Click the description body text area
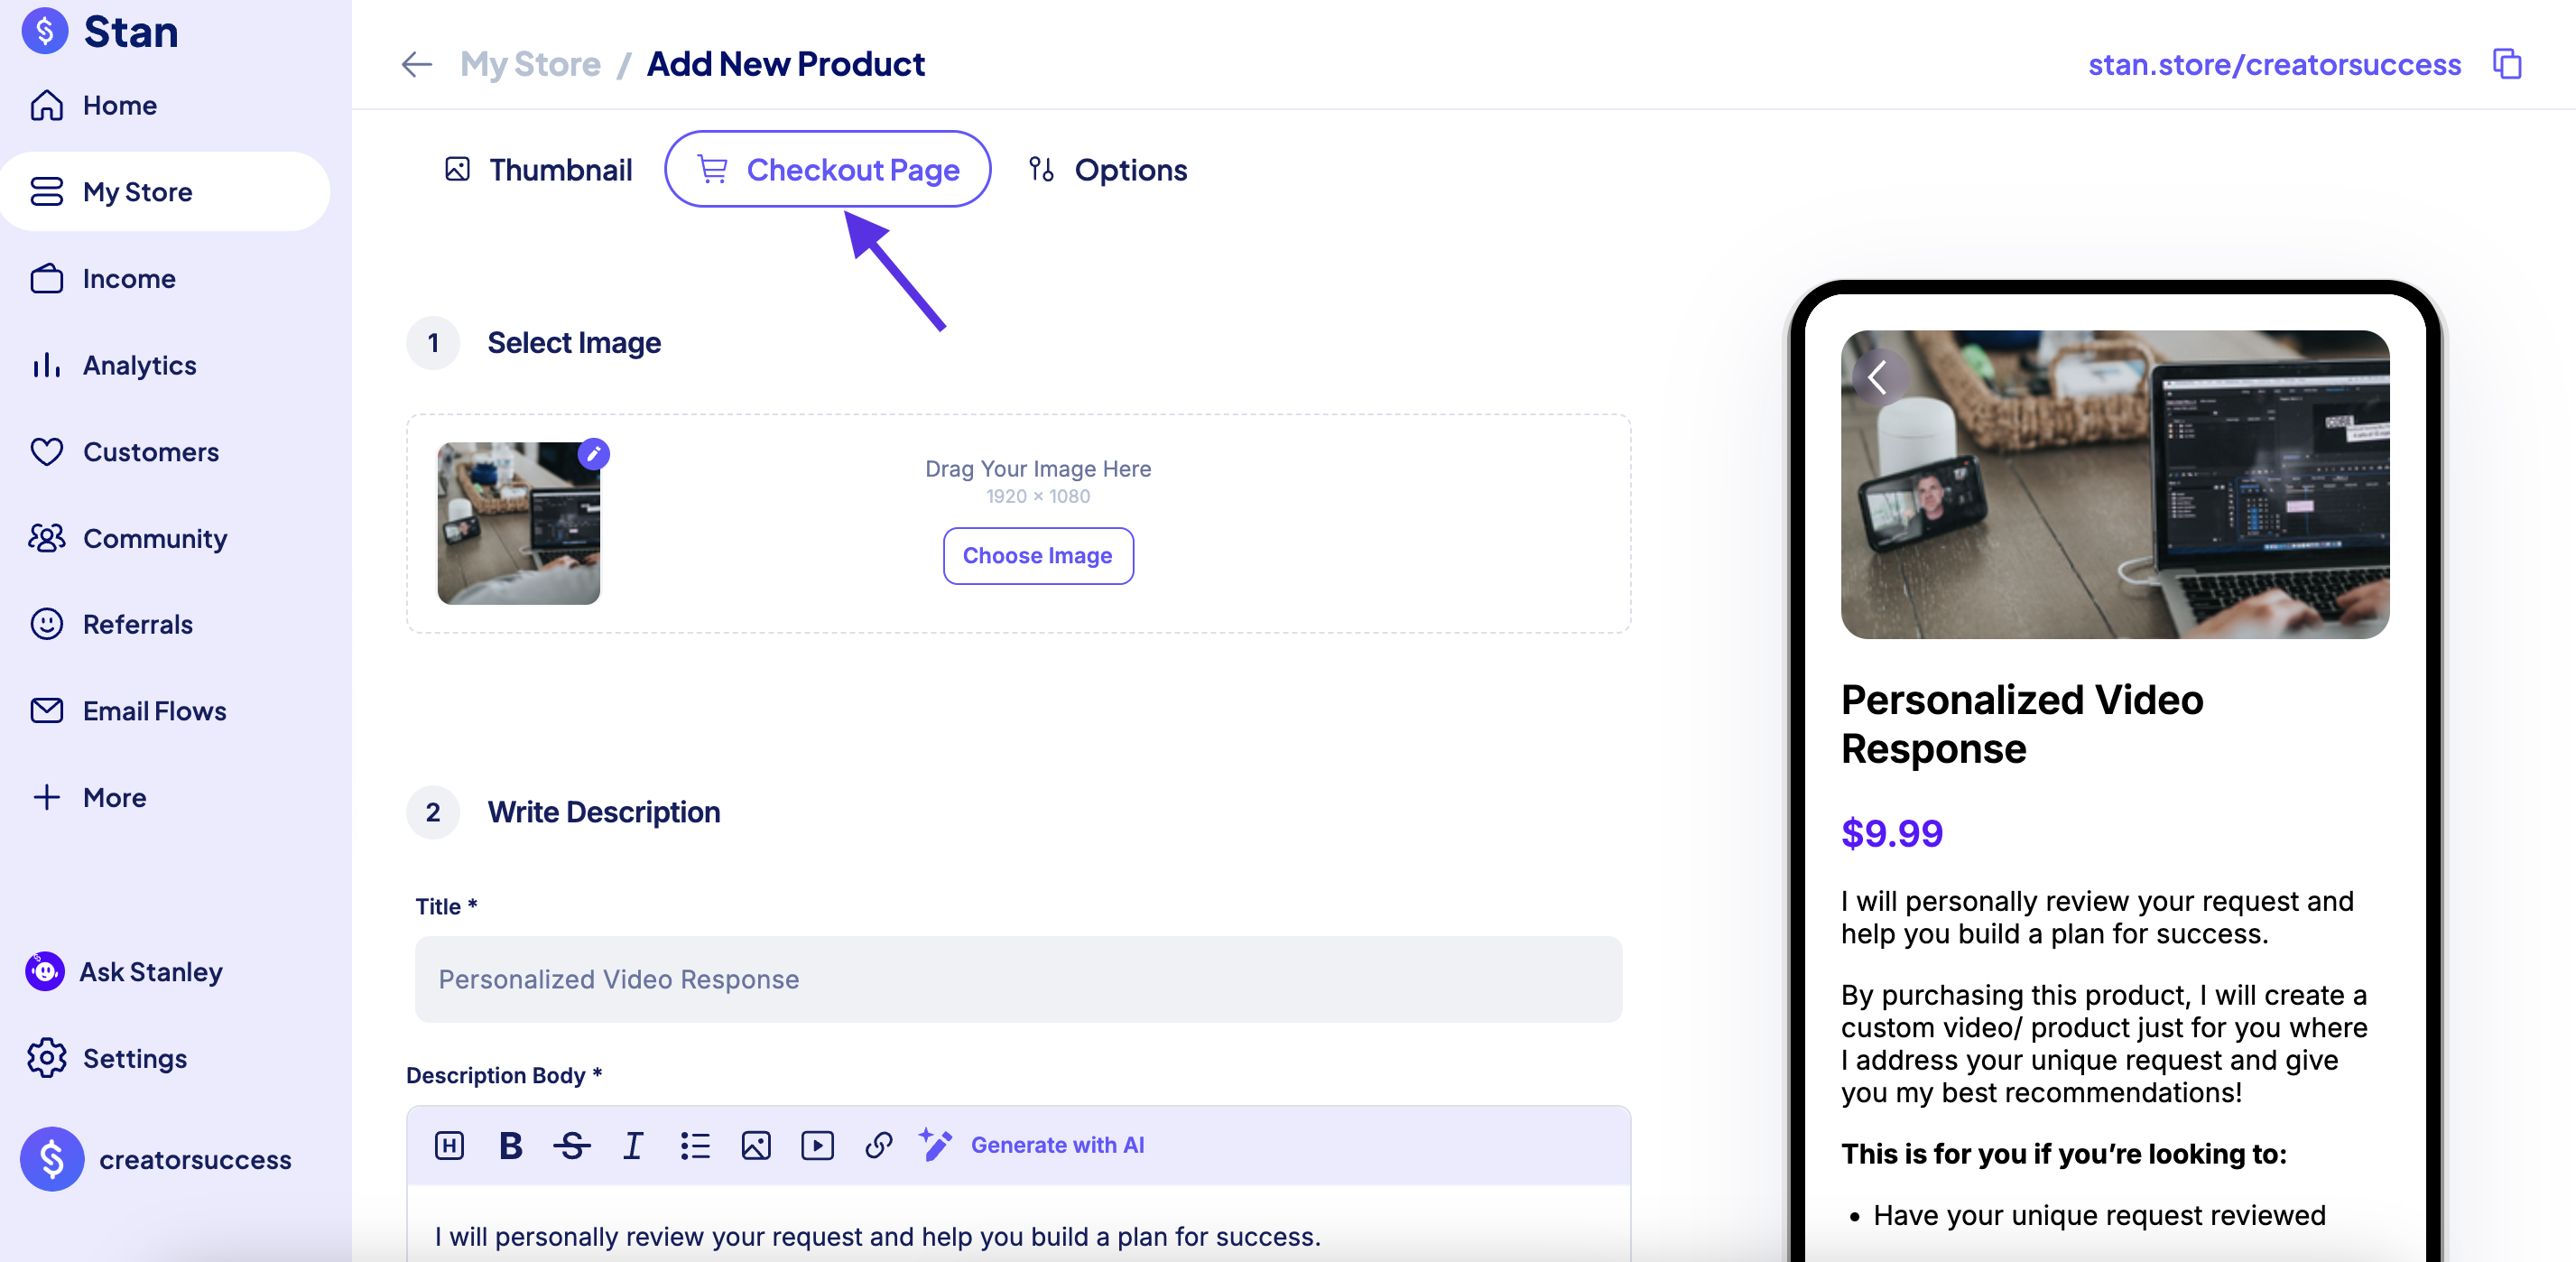 (1018, 1224)
